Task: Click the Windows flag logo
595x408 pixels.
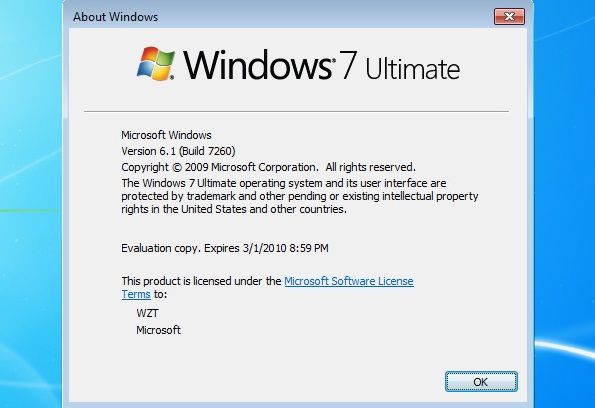Action: [156, 63]
